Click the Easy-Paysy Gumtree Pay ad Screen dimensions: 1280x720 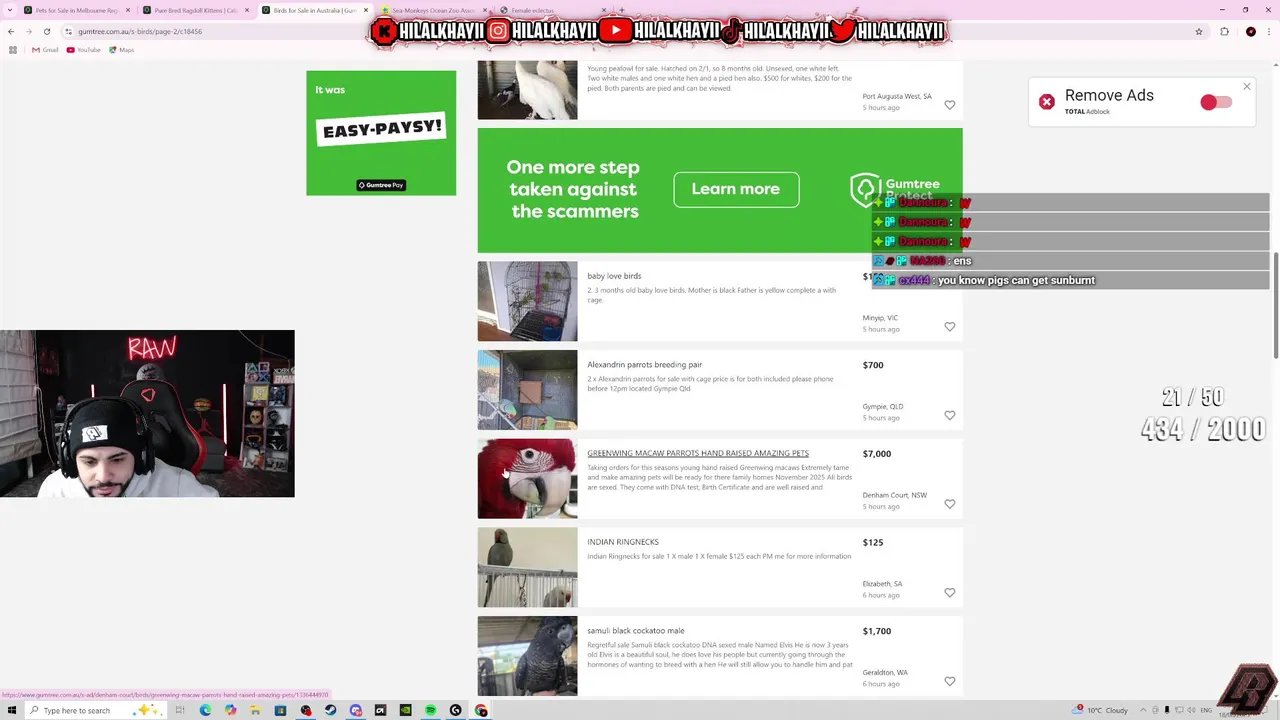(381, 133)
